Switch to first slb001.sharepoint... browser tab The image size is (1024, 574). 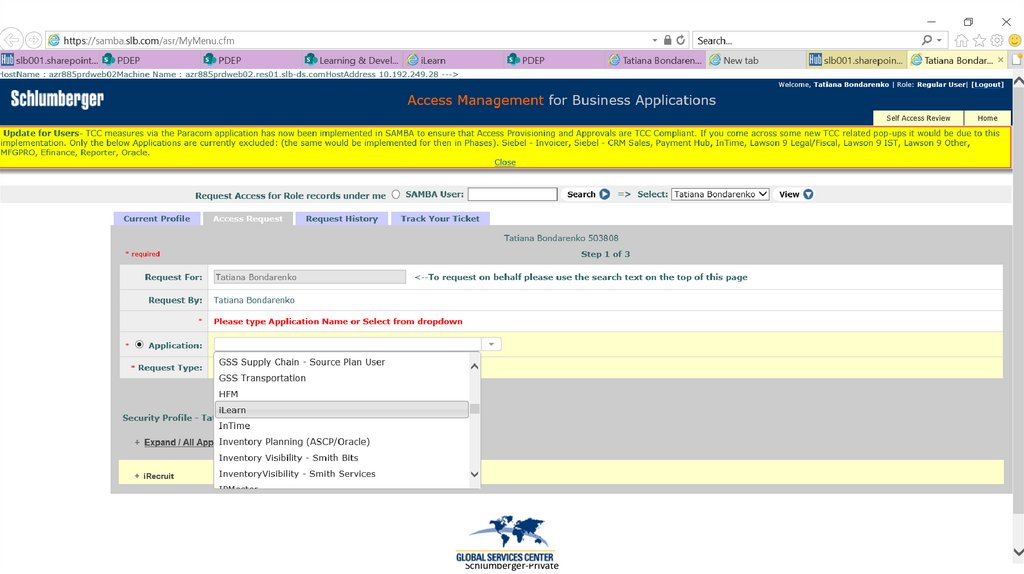(50, 59)
